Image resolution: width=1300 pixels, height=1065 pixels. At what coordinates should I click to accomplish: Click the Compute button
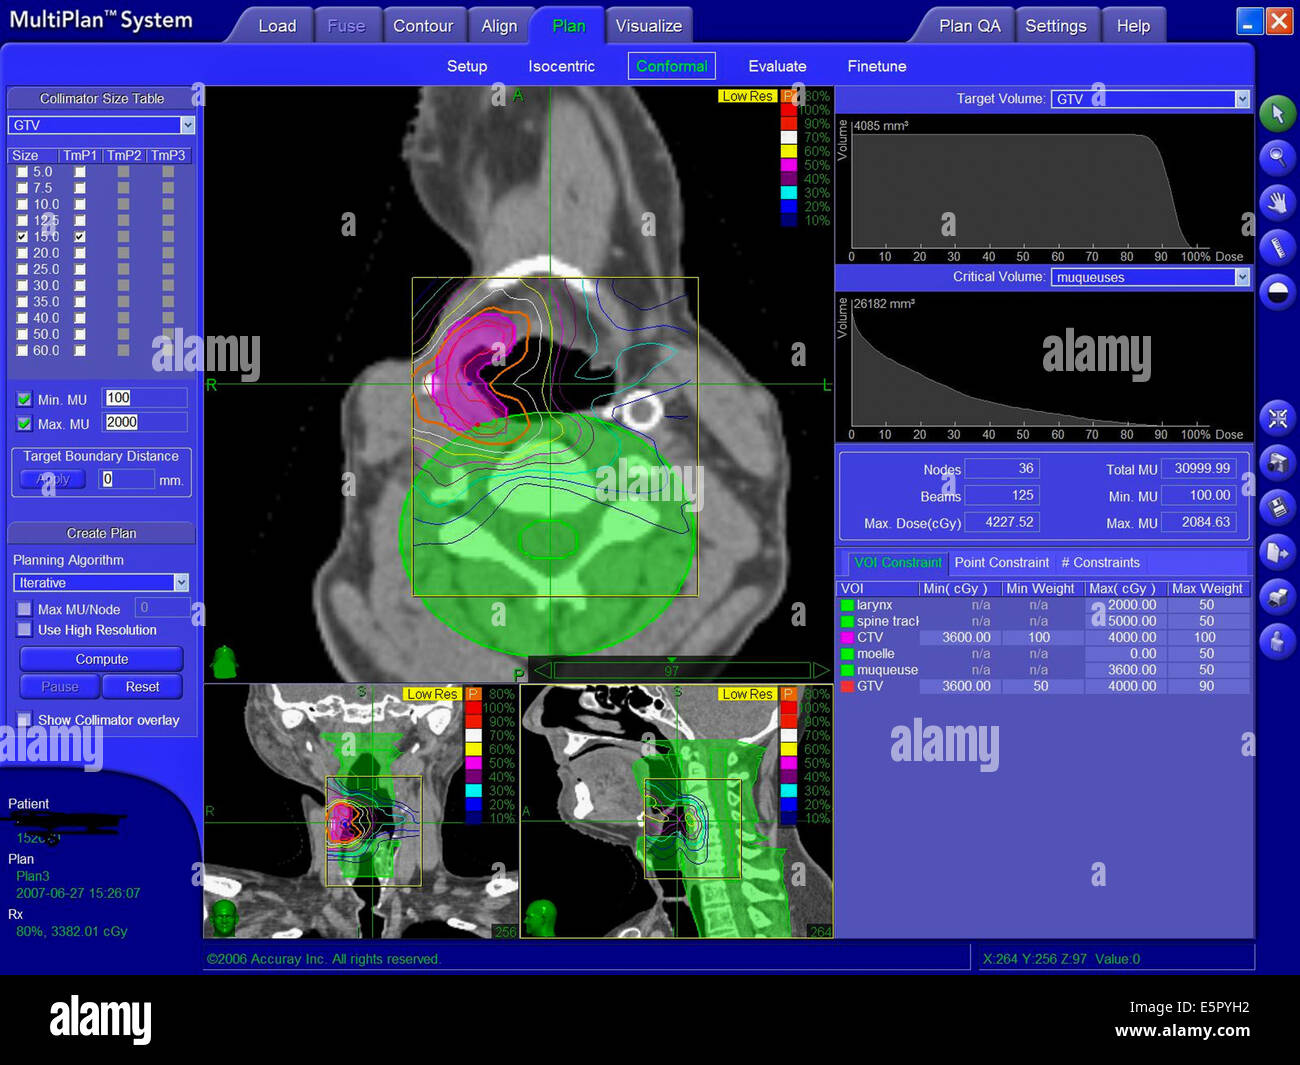tap(101, 659)
